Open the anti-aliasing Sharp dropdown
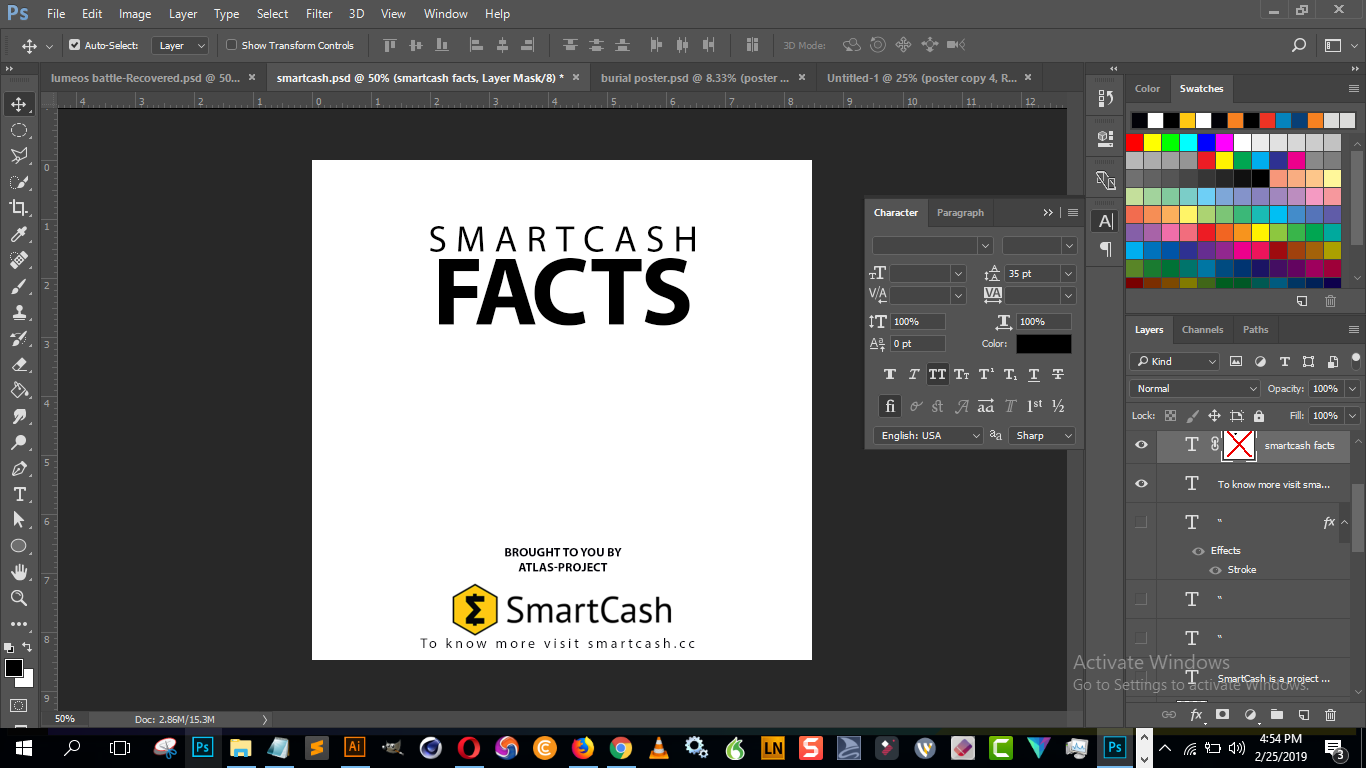This screenshot has width=1366, height=768. coord(1042,435)
